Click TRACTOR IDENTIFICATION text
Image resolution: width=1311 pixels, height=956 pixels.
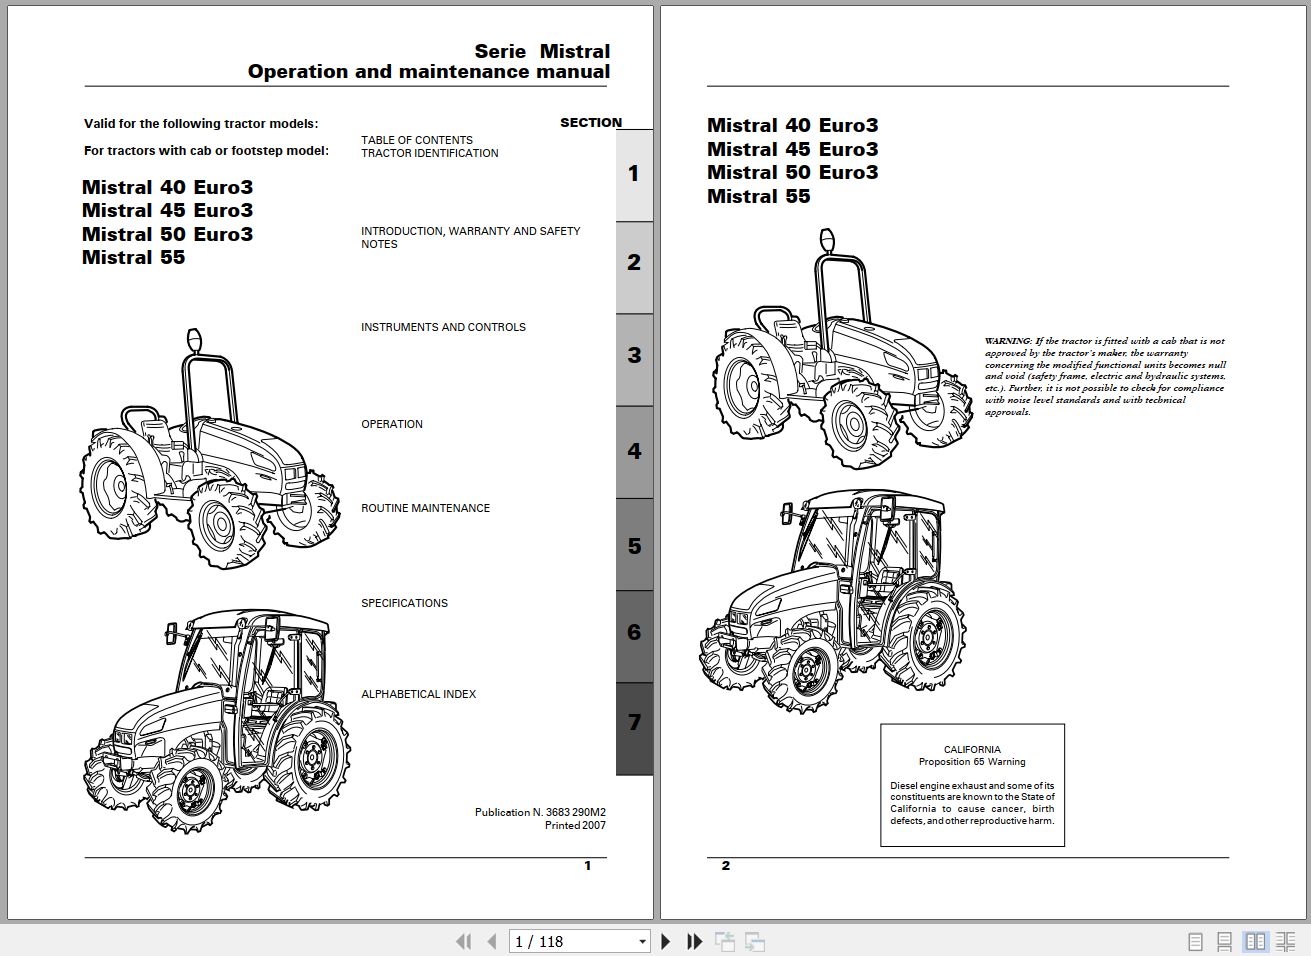(x=430, y=153)
